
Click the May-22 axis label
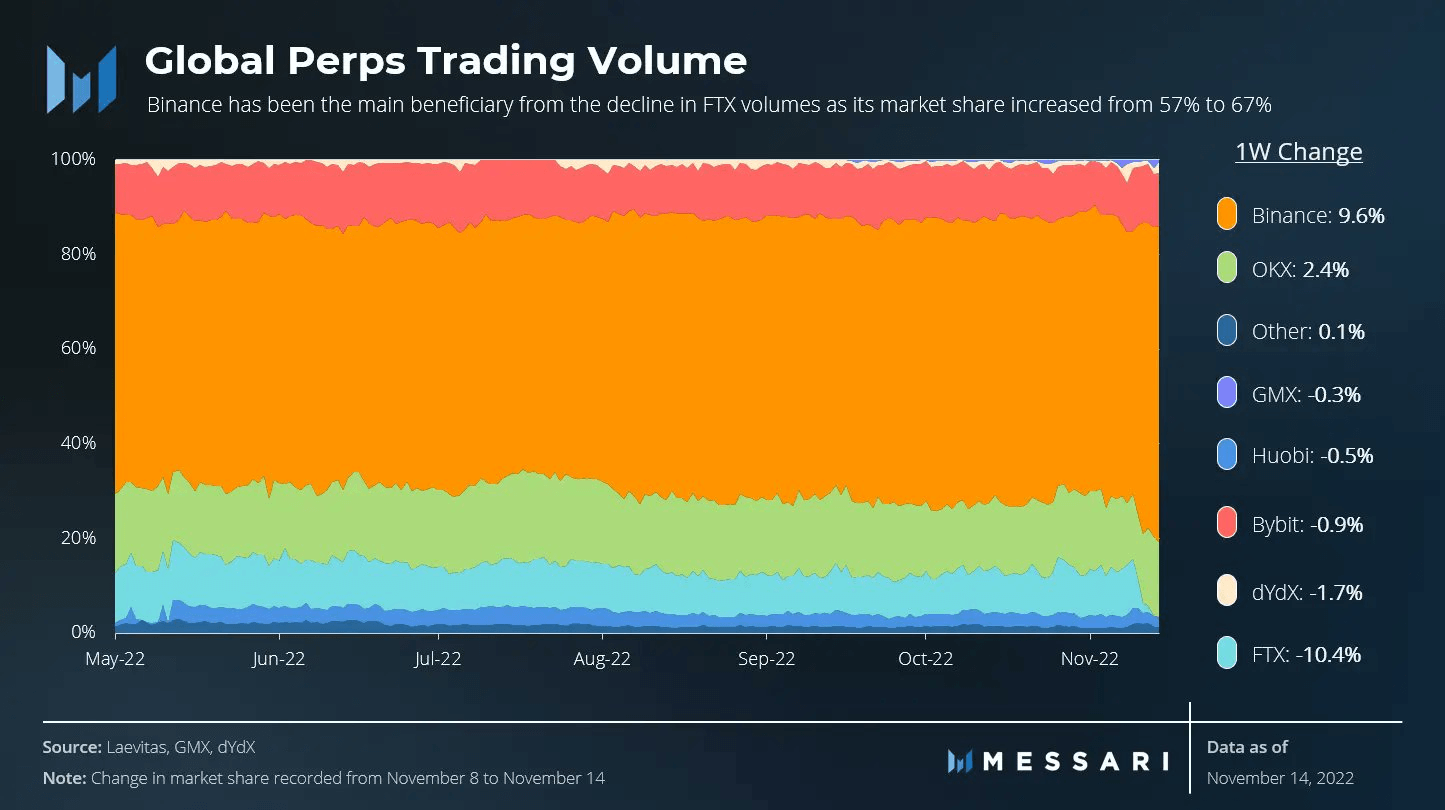pyautogui.click(x=115, y=659)
